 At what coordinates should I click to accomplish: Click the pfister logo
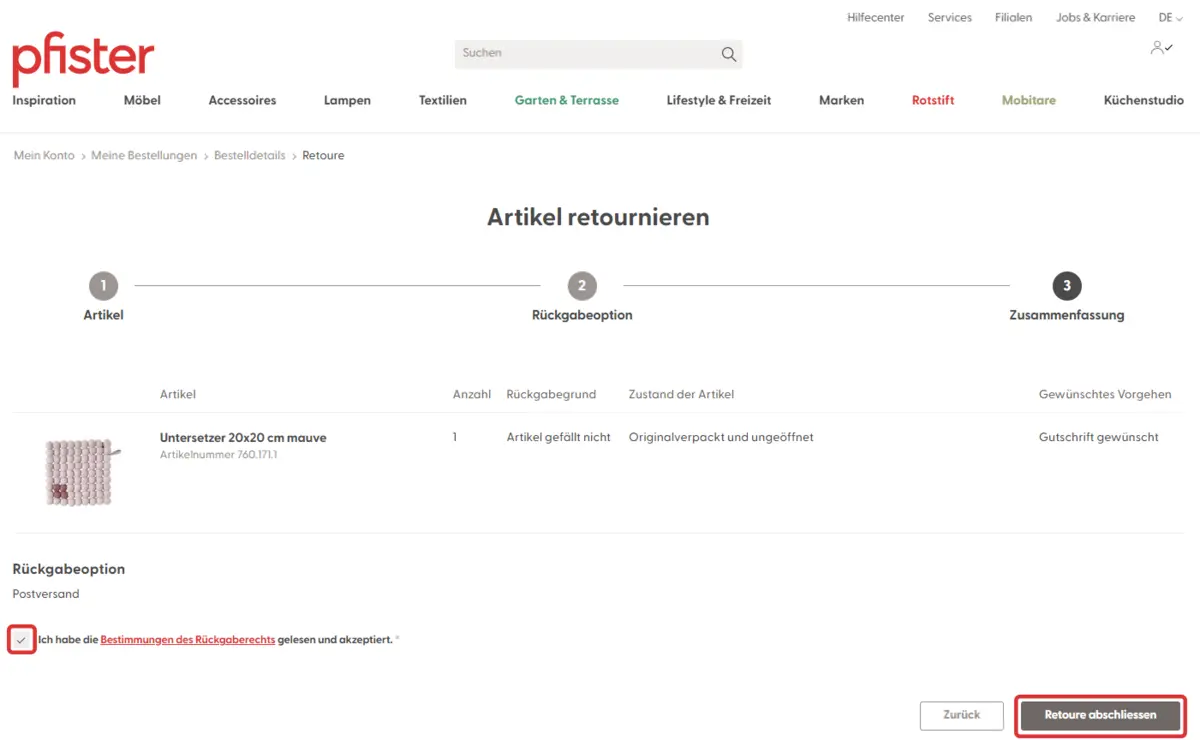click(83, 60)
